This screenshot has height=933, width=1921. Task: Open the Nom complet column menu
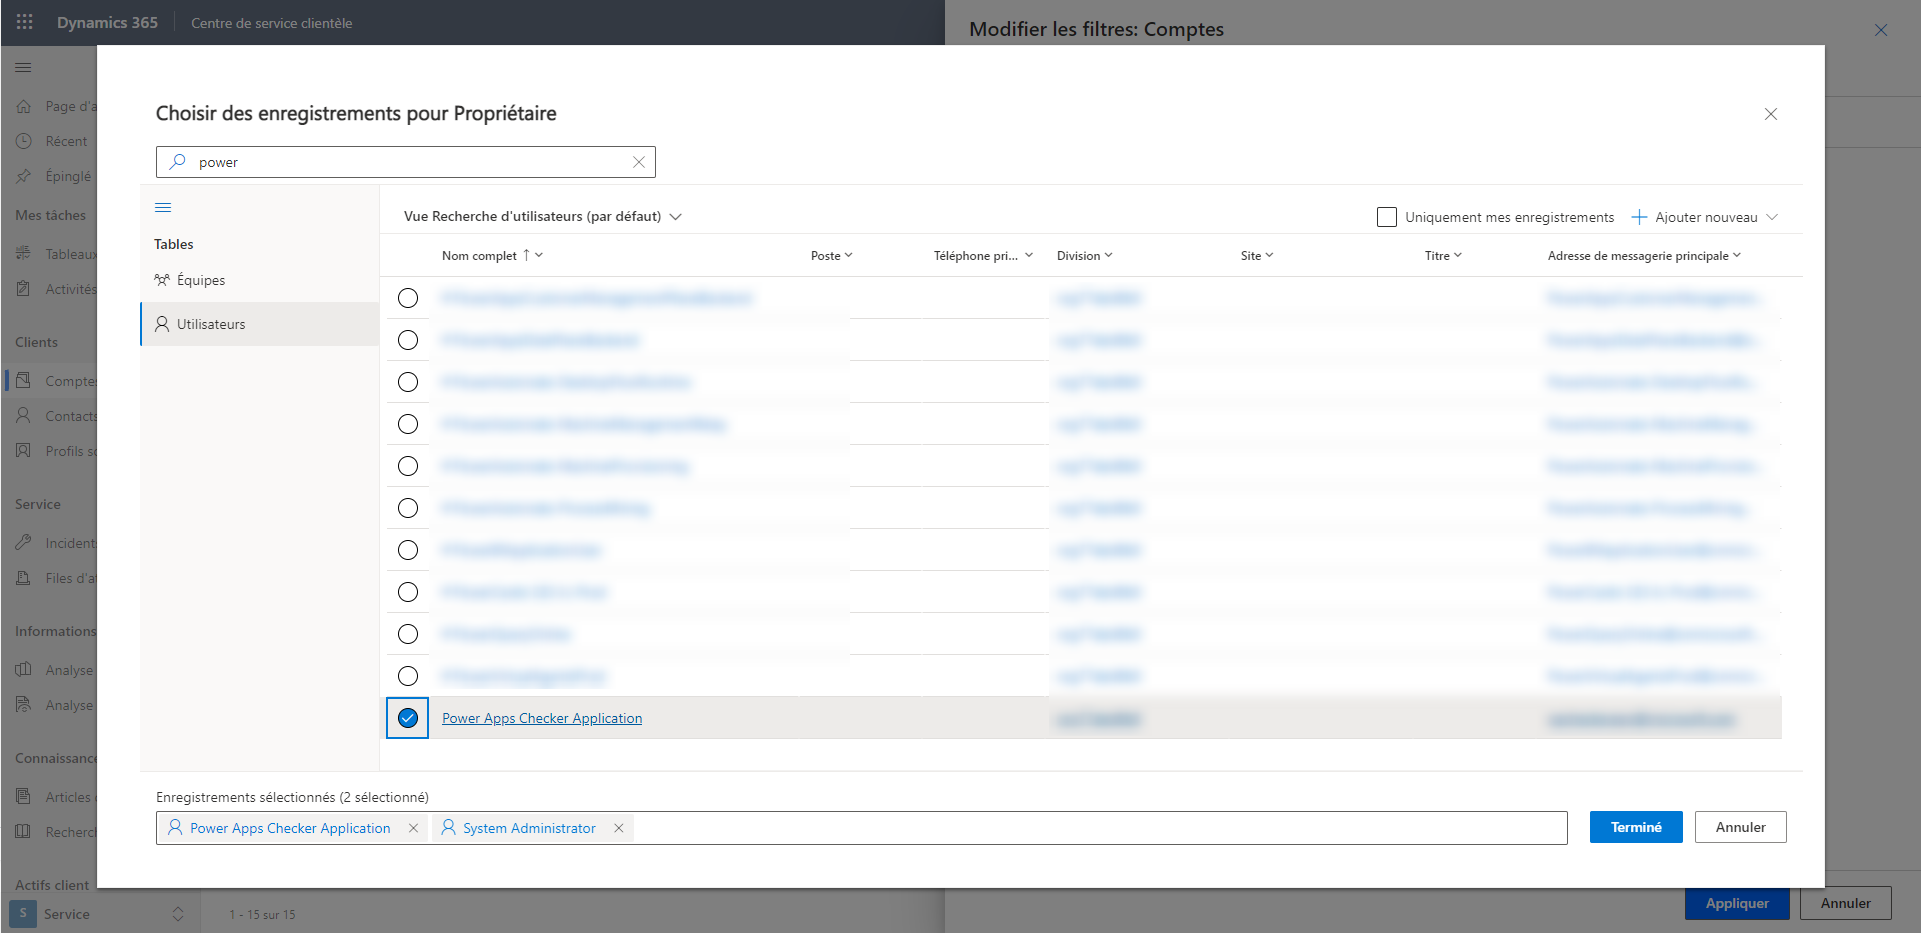539,255
